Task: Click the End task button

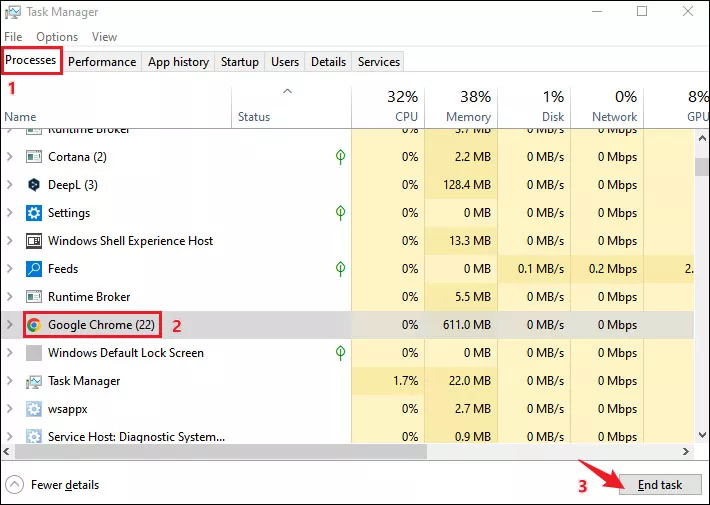Action: click(x=660, y=485)
